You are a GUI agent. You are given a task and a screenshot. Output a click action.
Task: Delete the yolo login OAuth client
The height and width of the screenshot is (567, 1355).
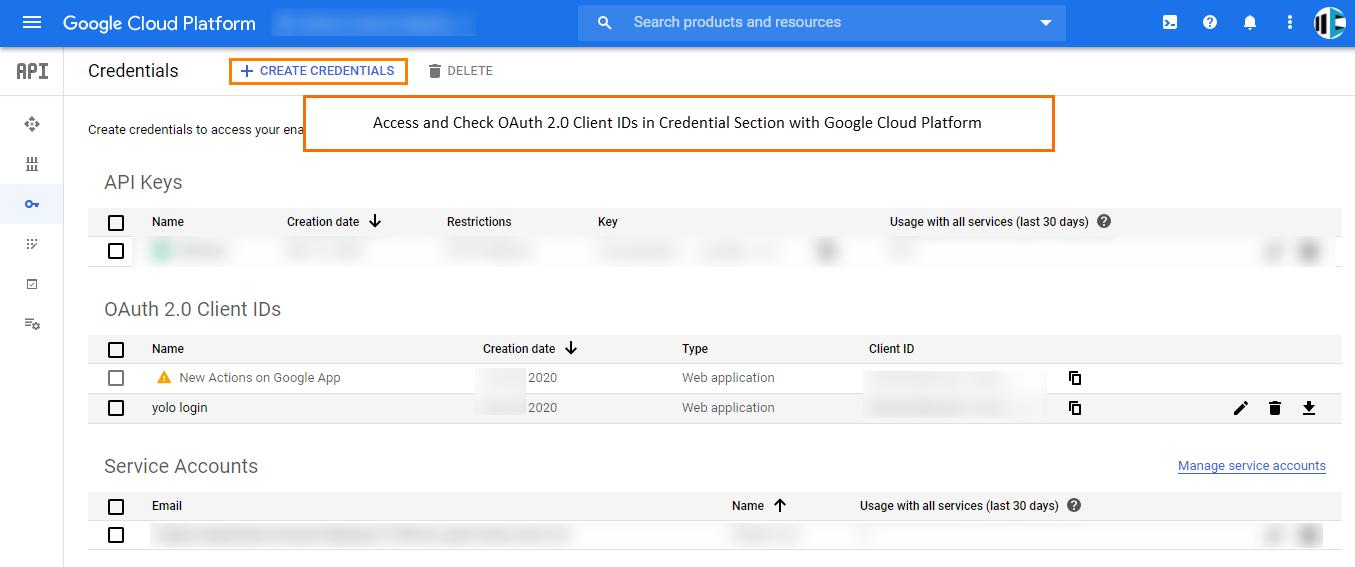1275,408
